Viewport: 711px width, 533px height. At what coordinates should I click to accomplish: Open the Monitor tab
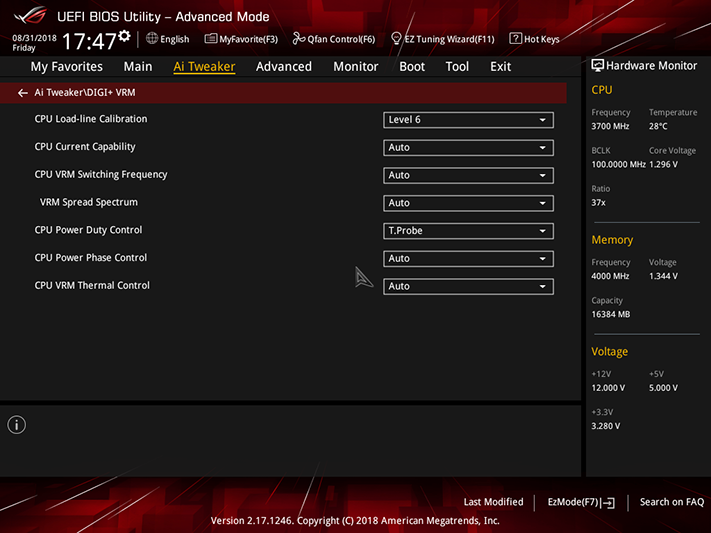(356, 67)
